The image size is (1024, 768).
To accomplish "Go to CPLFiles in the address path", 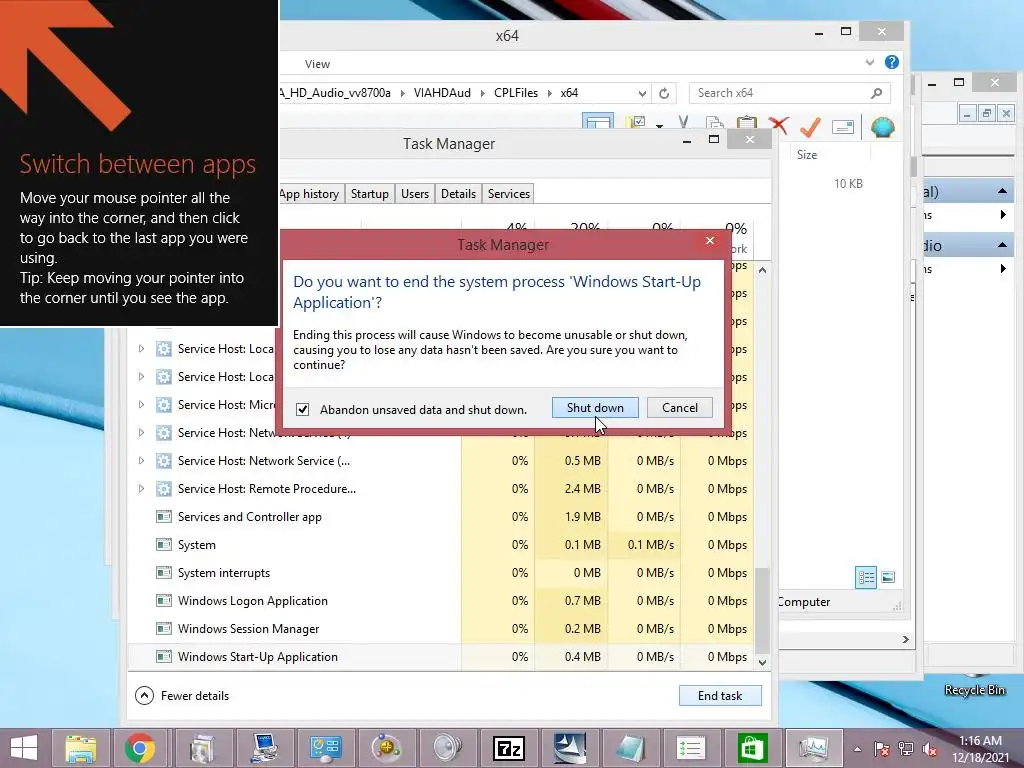I will (516, 93).
